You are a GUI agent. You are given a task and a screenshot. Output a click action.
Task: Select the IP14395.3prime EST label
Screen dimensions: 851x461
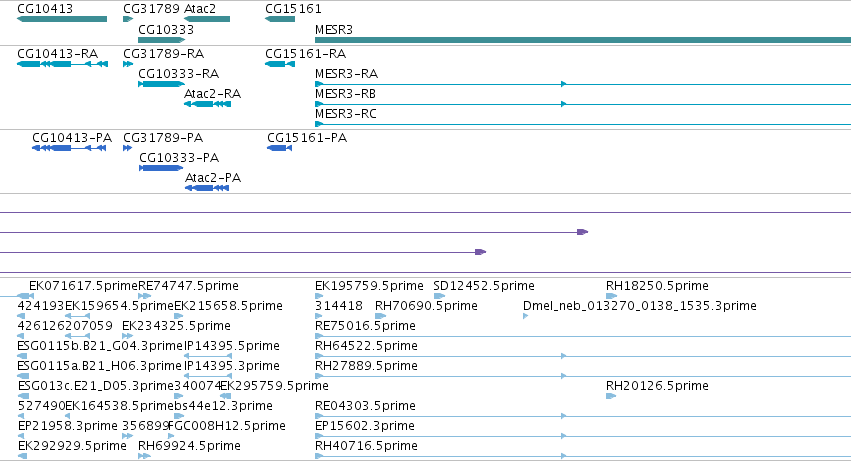pos(232,366)
